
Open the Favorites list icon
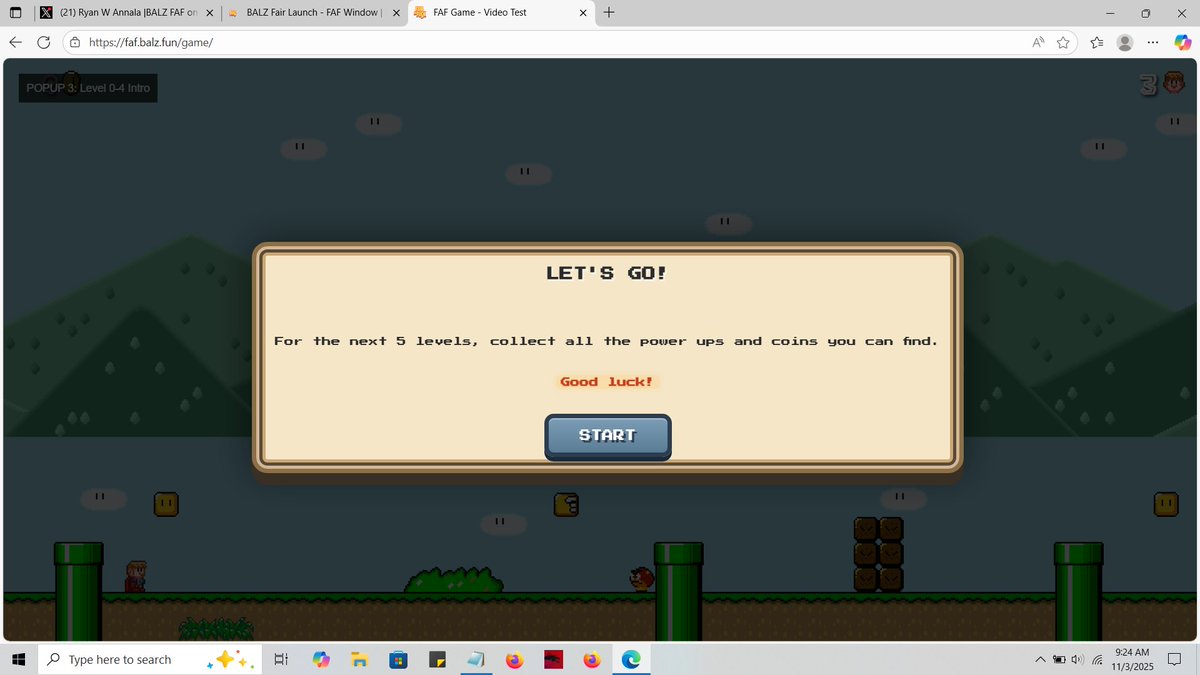pos(1097,42)
